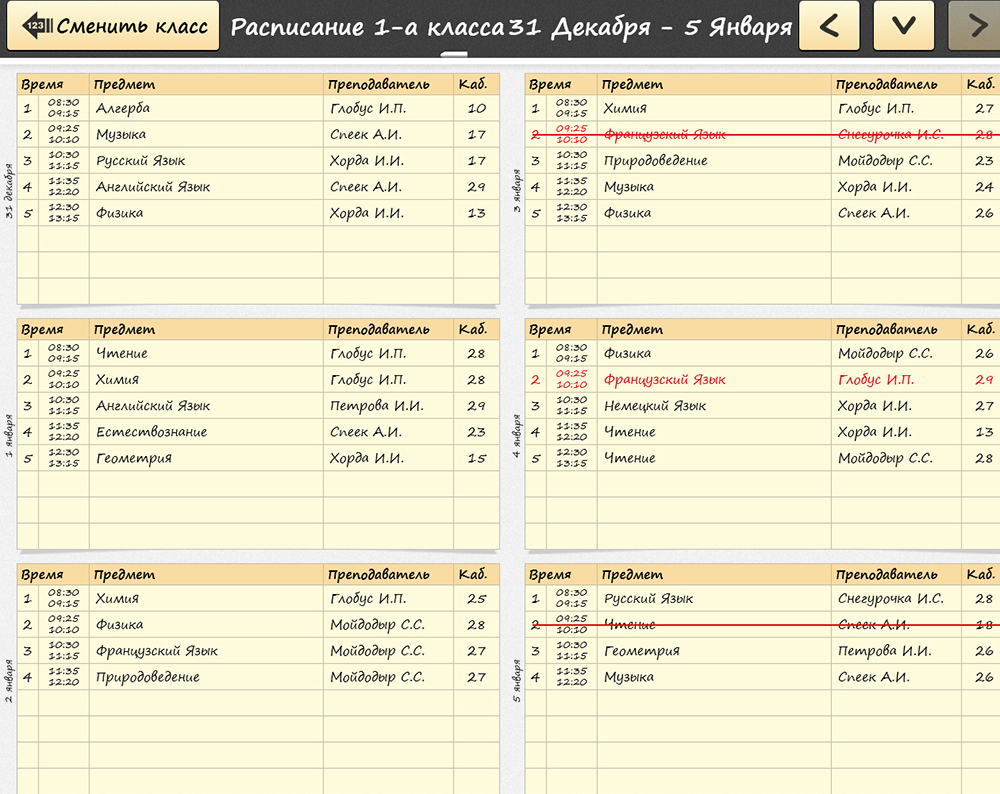Click room 15 for Геометрия on 1 января
Screen dimensions: 1000x794
pyautogui.click(x=476, y=458)
